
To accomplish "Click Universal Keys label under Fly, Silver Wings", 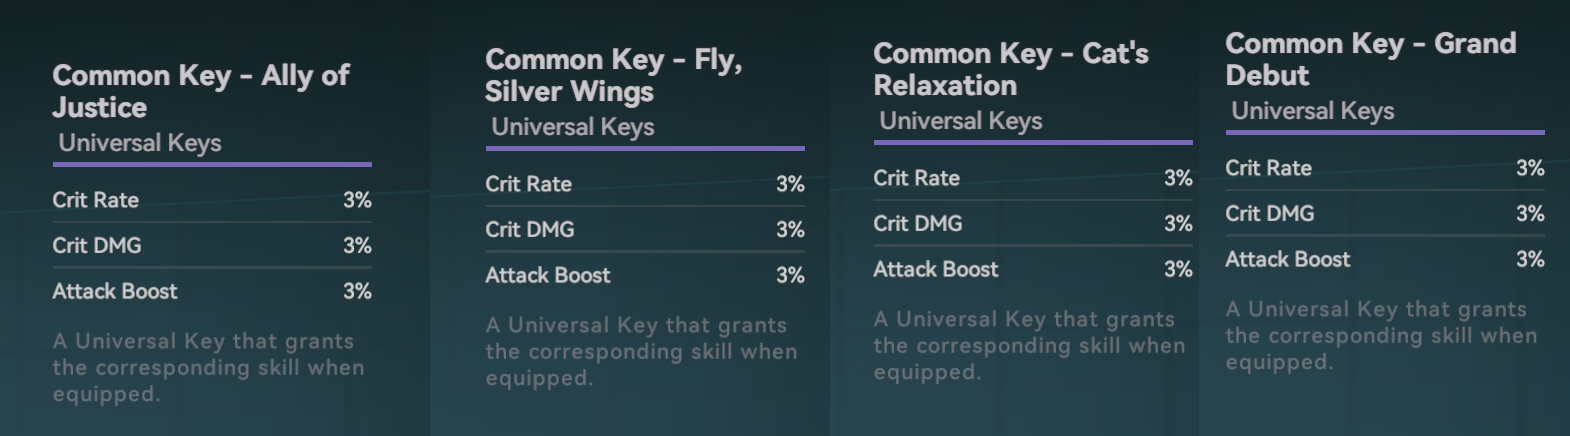I will tap(573, 127).
